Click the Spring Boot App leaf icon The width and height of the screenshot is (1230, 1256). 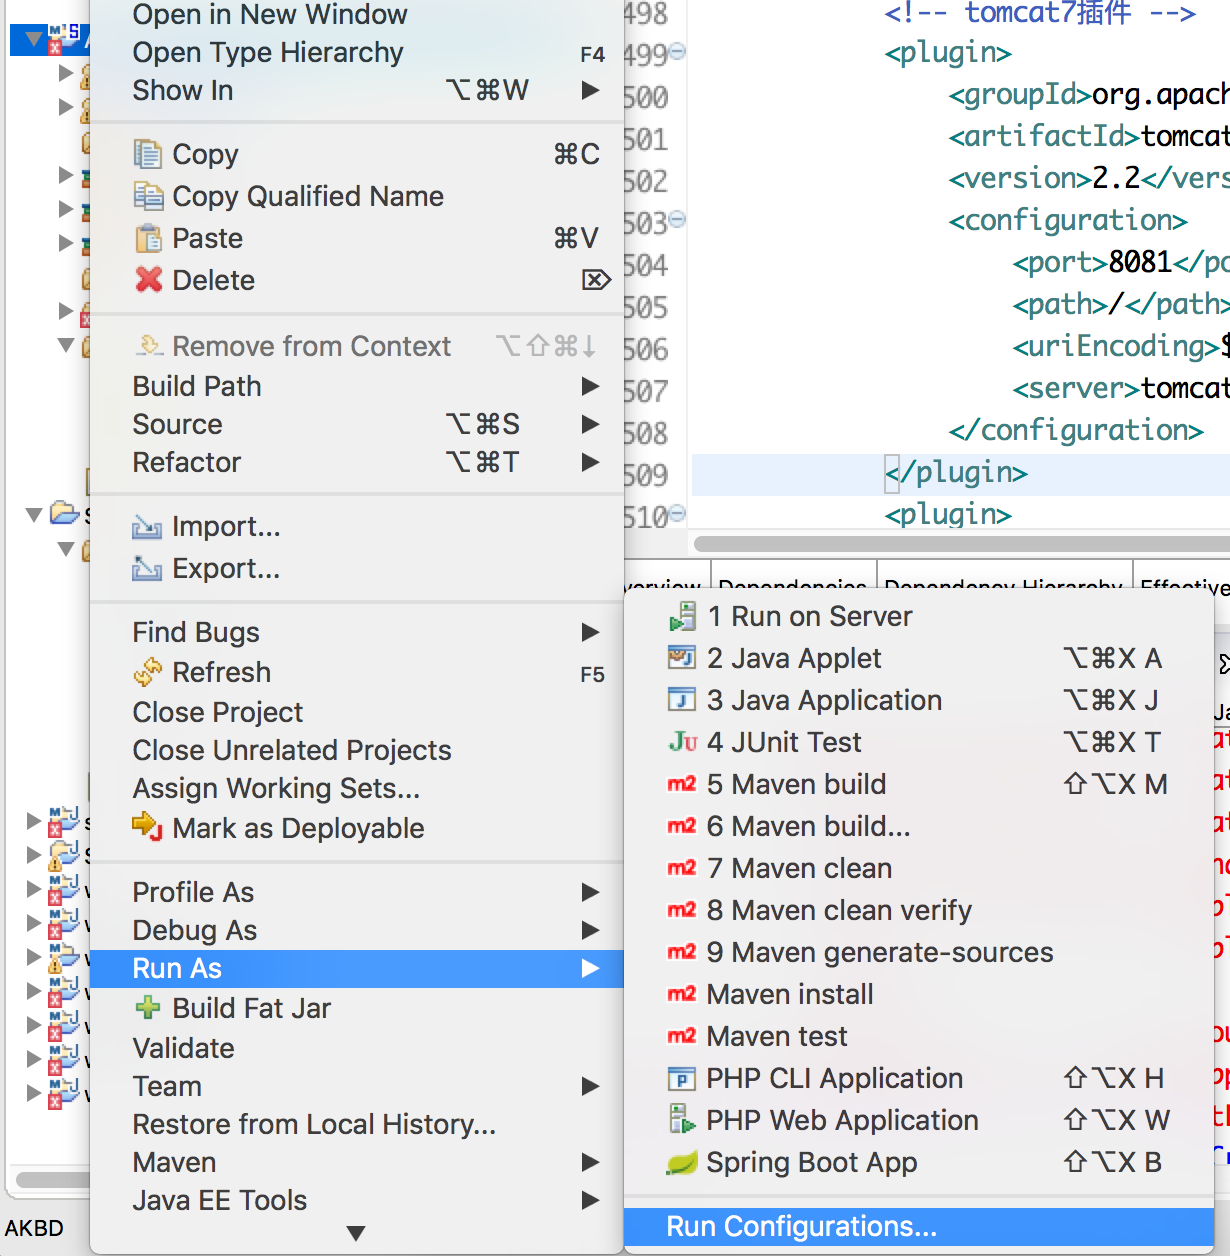[682, 1162]
